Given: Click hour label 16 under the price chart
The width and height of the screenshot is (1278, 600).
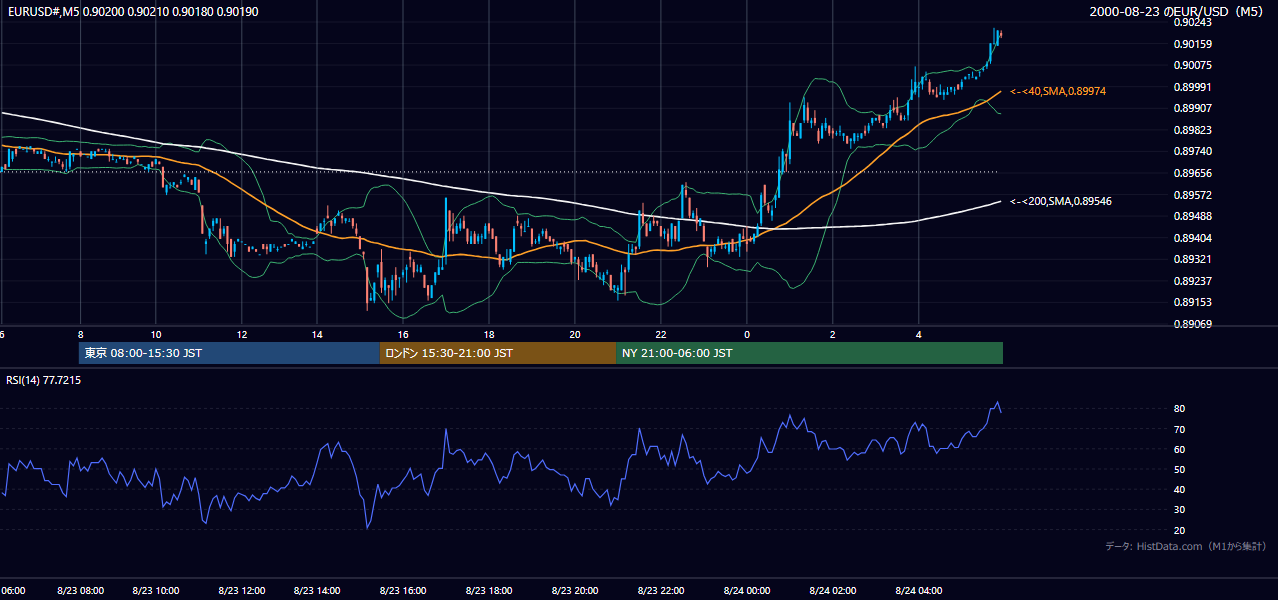Looking at the screenshot, I should 402,334.
